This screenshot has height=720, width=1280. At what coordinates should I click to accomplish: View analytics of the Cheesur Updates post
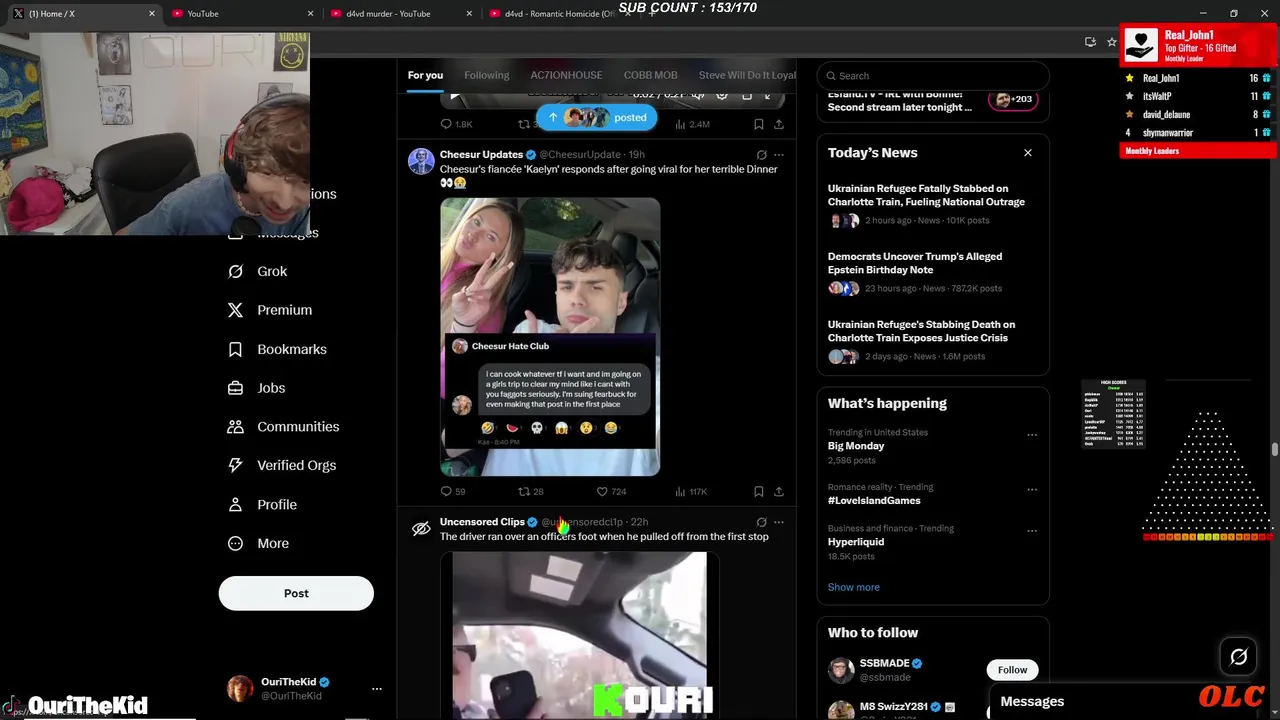coord(691,491)
